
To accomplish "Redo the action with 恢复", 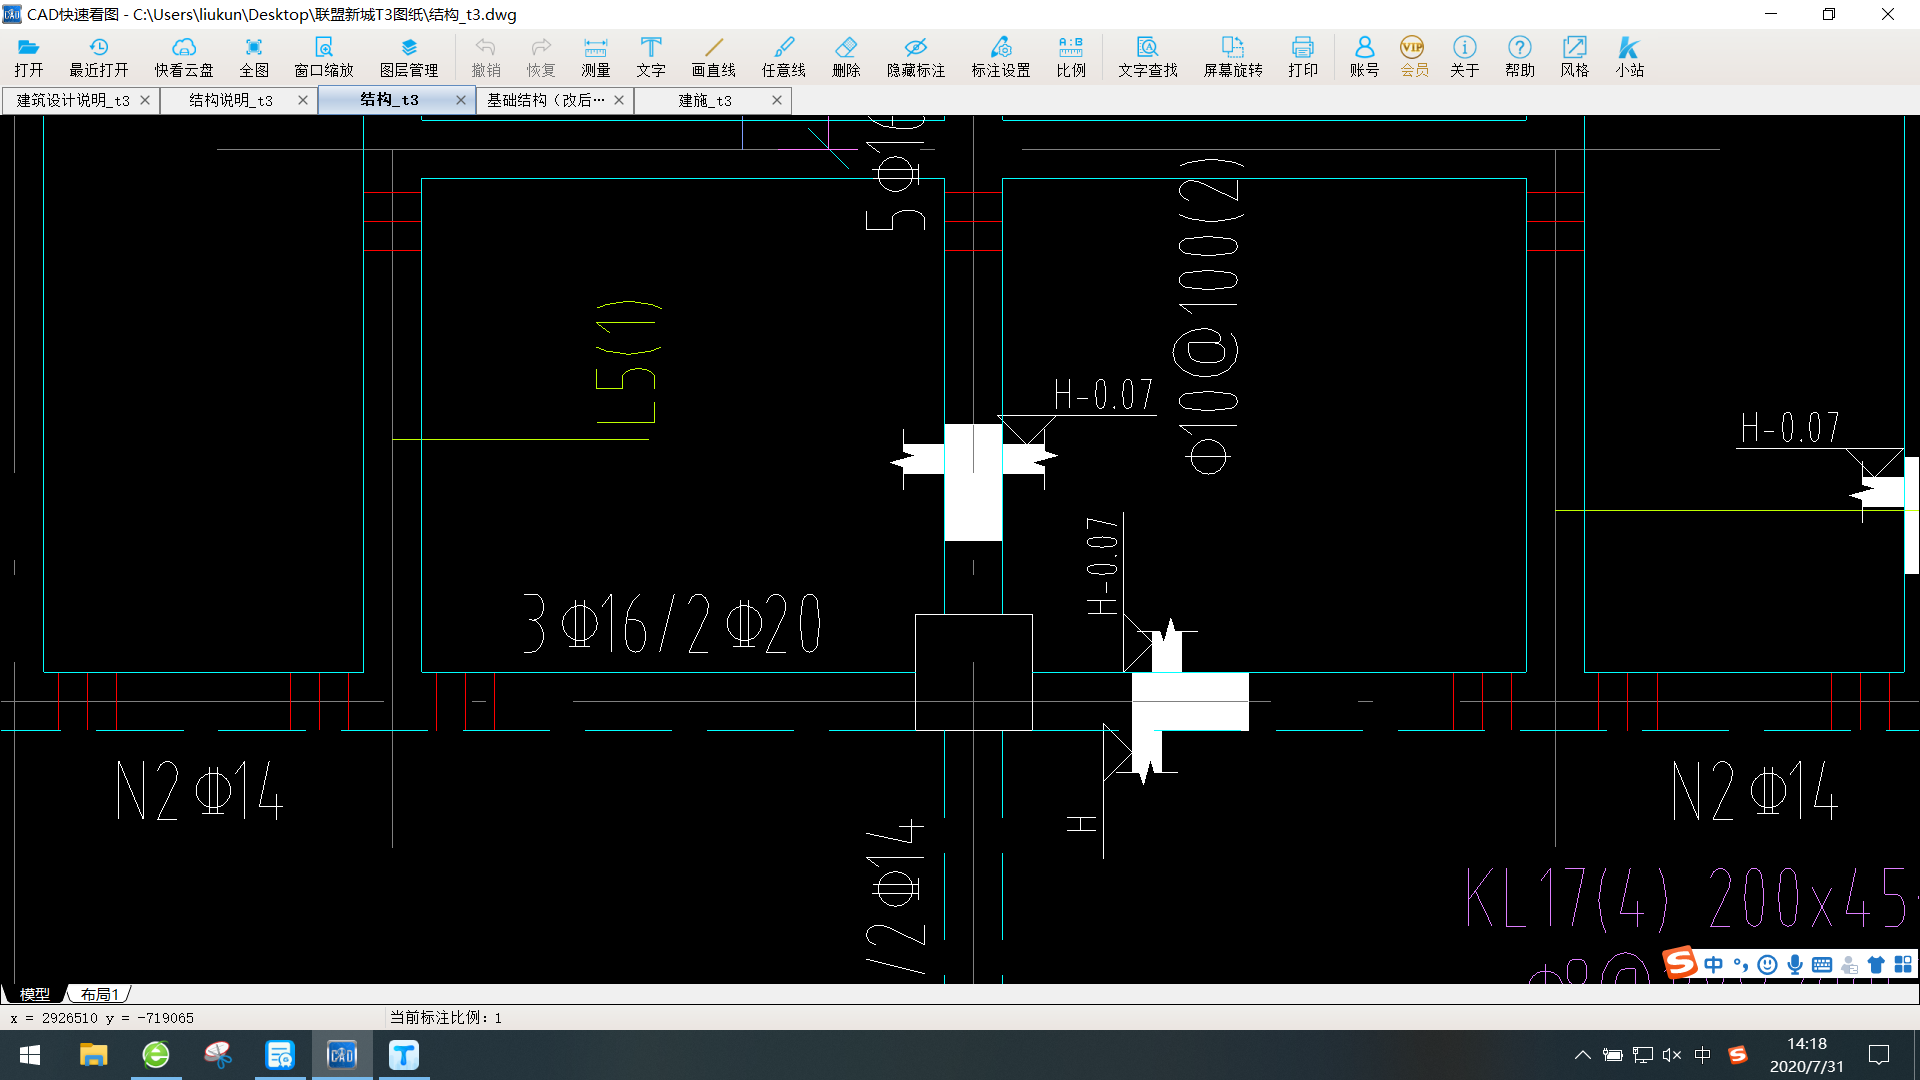I will 541,57.
